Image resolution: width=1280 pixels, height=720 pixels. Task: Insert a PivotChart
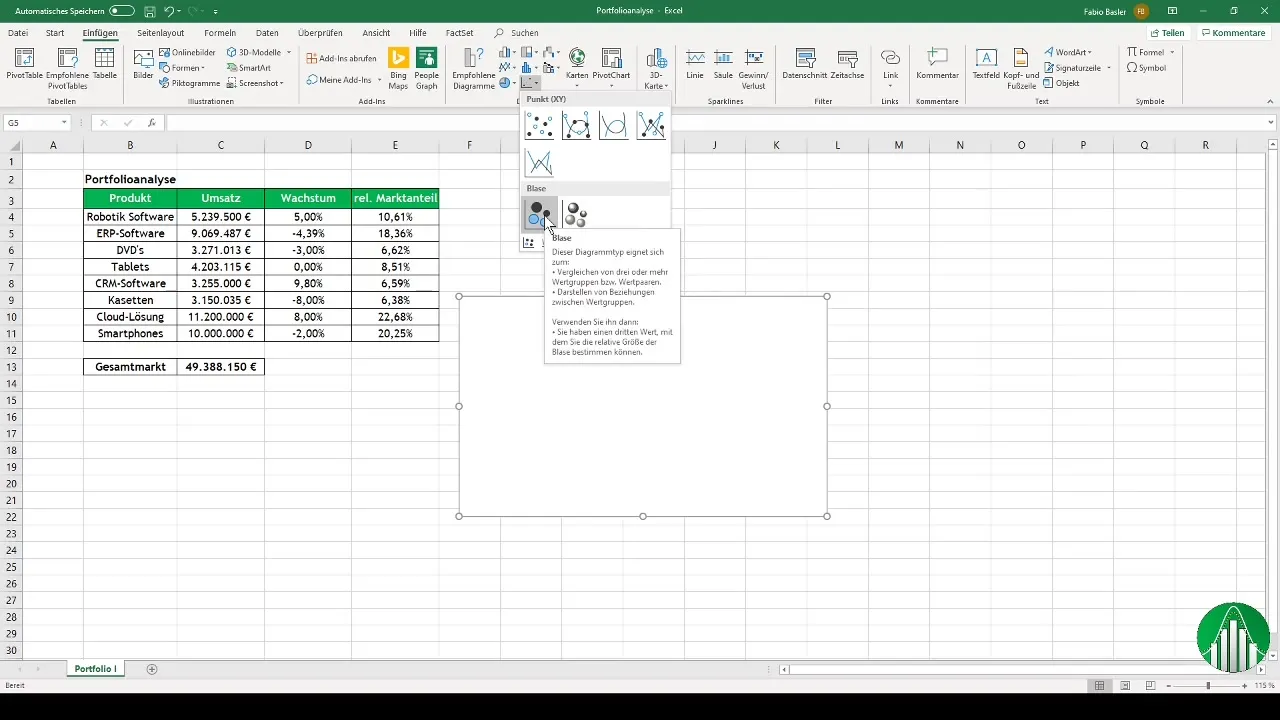pyautogui.click(x=610, y=66)
